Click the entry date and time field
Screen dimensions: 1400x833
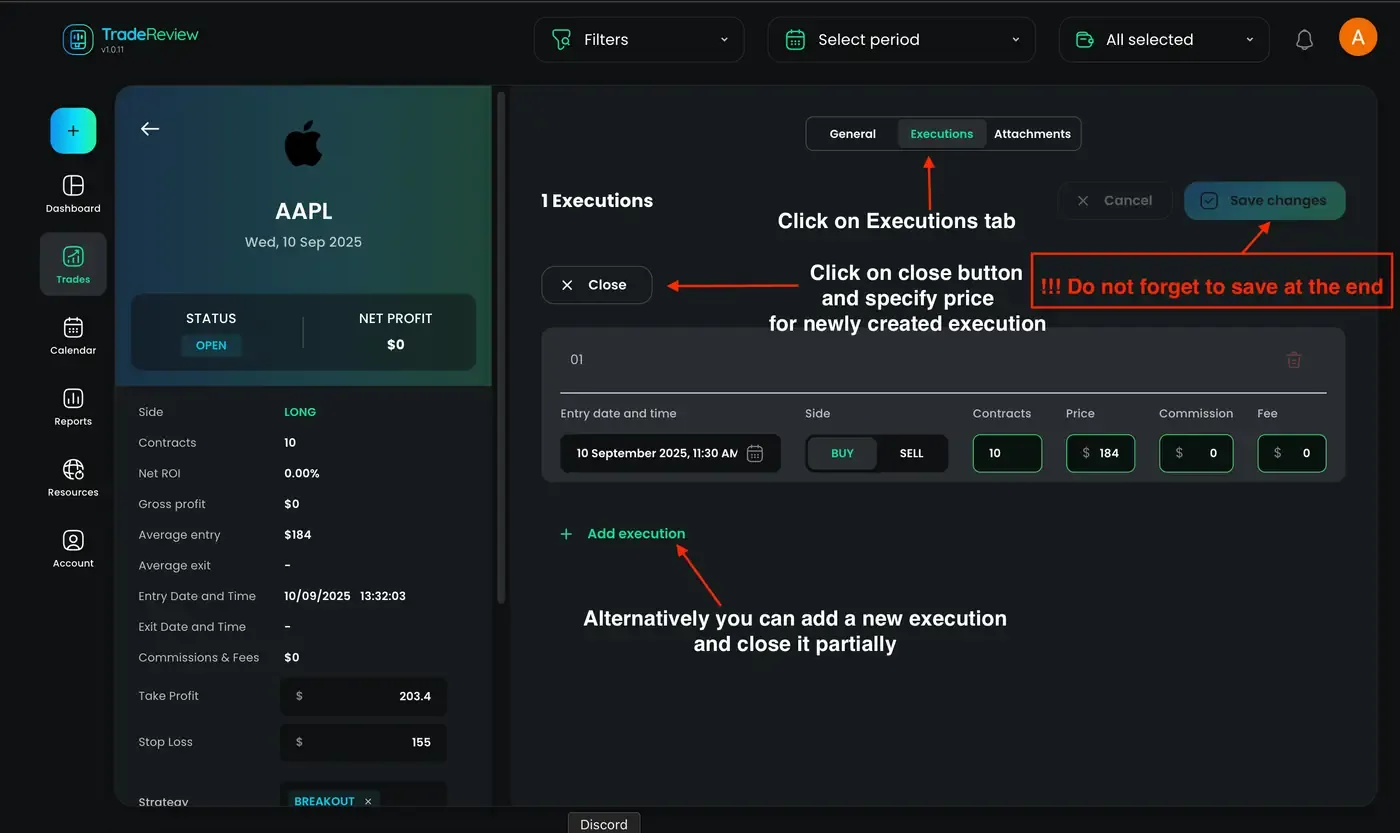click(670, 453)
